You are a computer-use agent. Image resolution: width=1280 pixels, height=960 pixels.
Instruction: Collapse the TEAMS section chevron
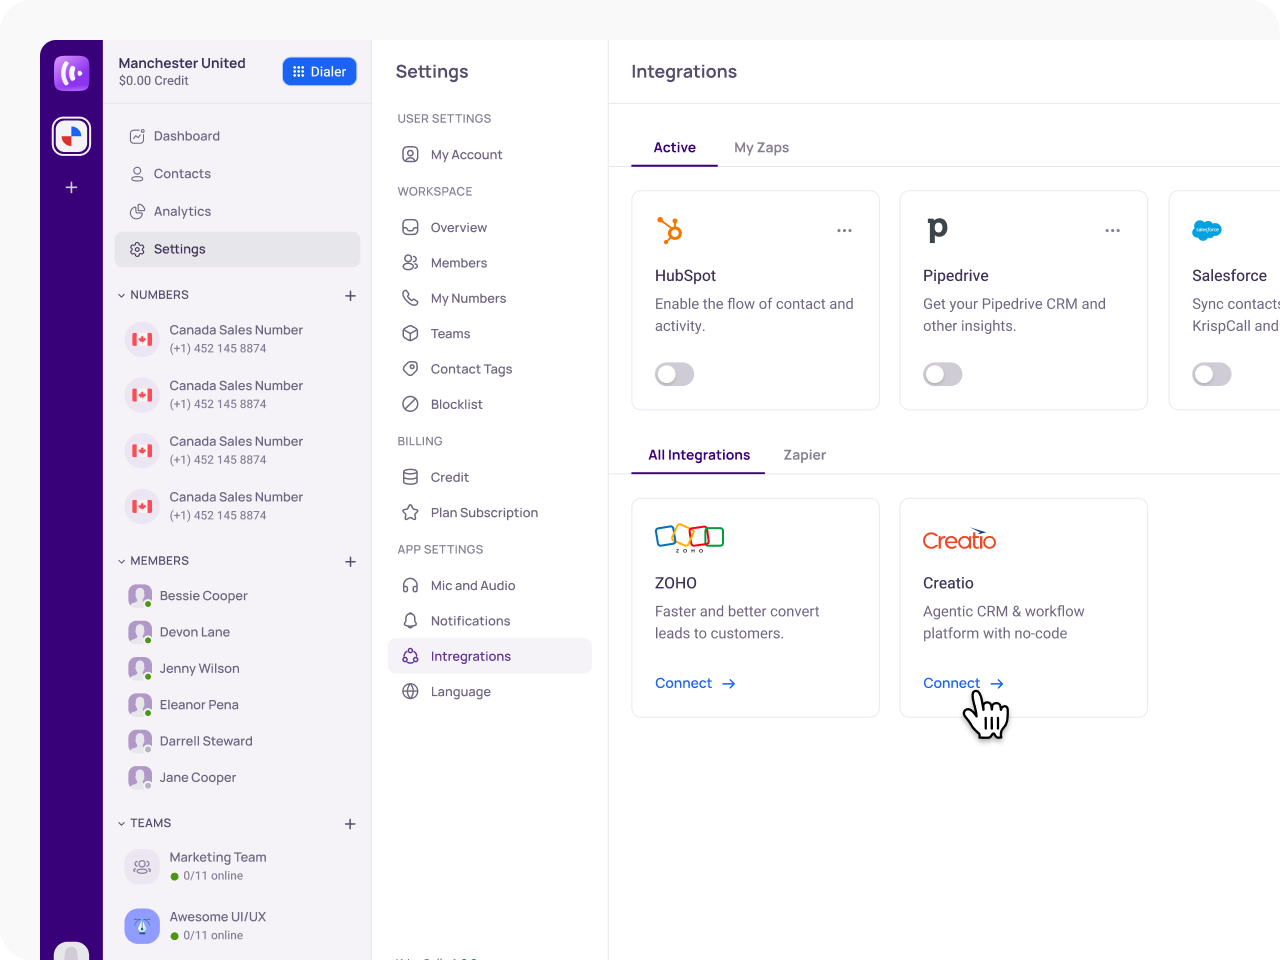point(122,823)
